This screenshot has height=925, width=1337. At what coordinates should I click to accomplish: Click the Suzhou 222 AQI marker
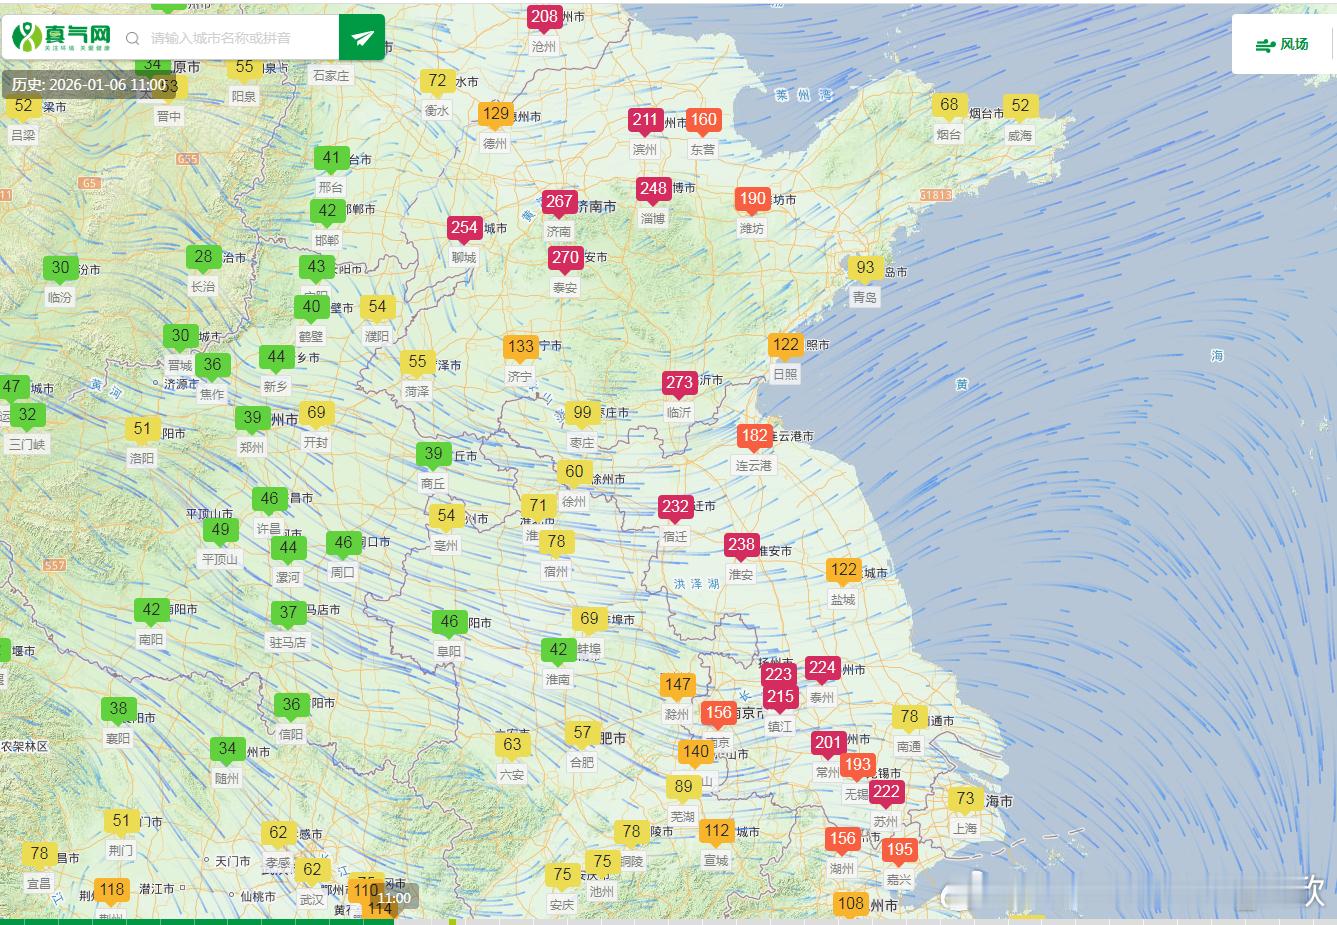click(885, 793)
